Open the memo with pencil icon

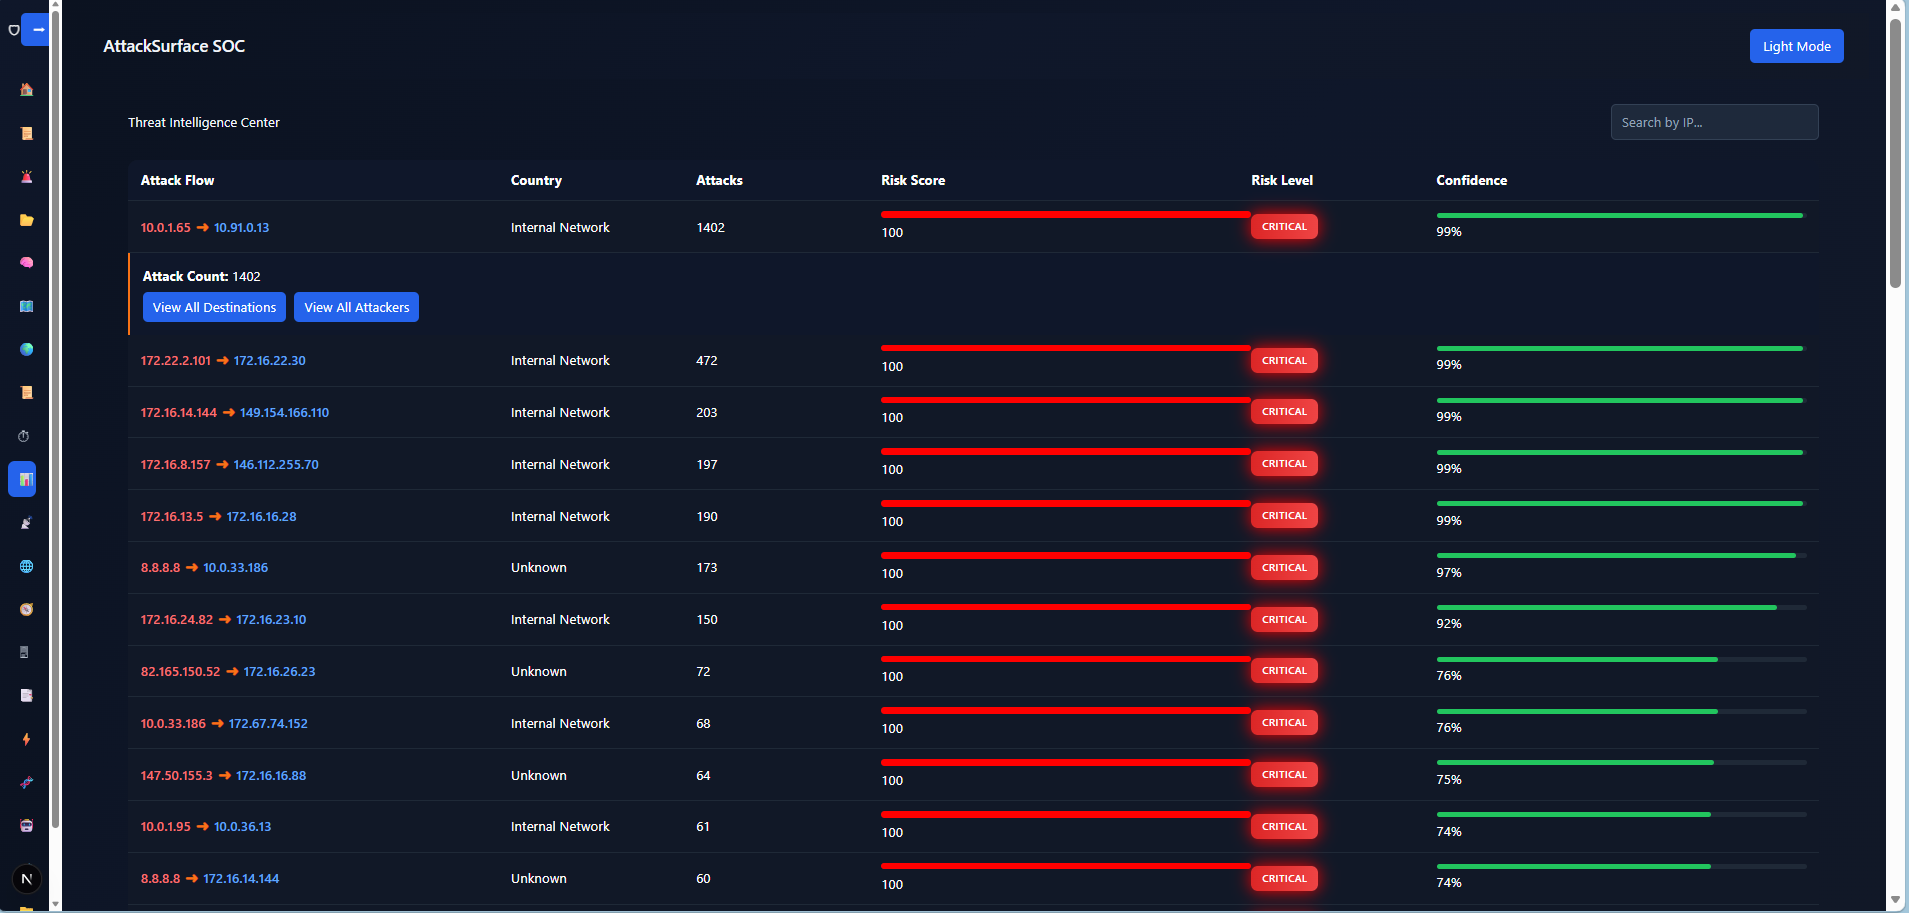click(x=27, y=695)
